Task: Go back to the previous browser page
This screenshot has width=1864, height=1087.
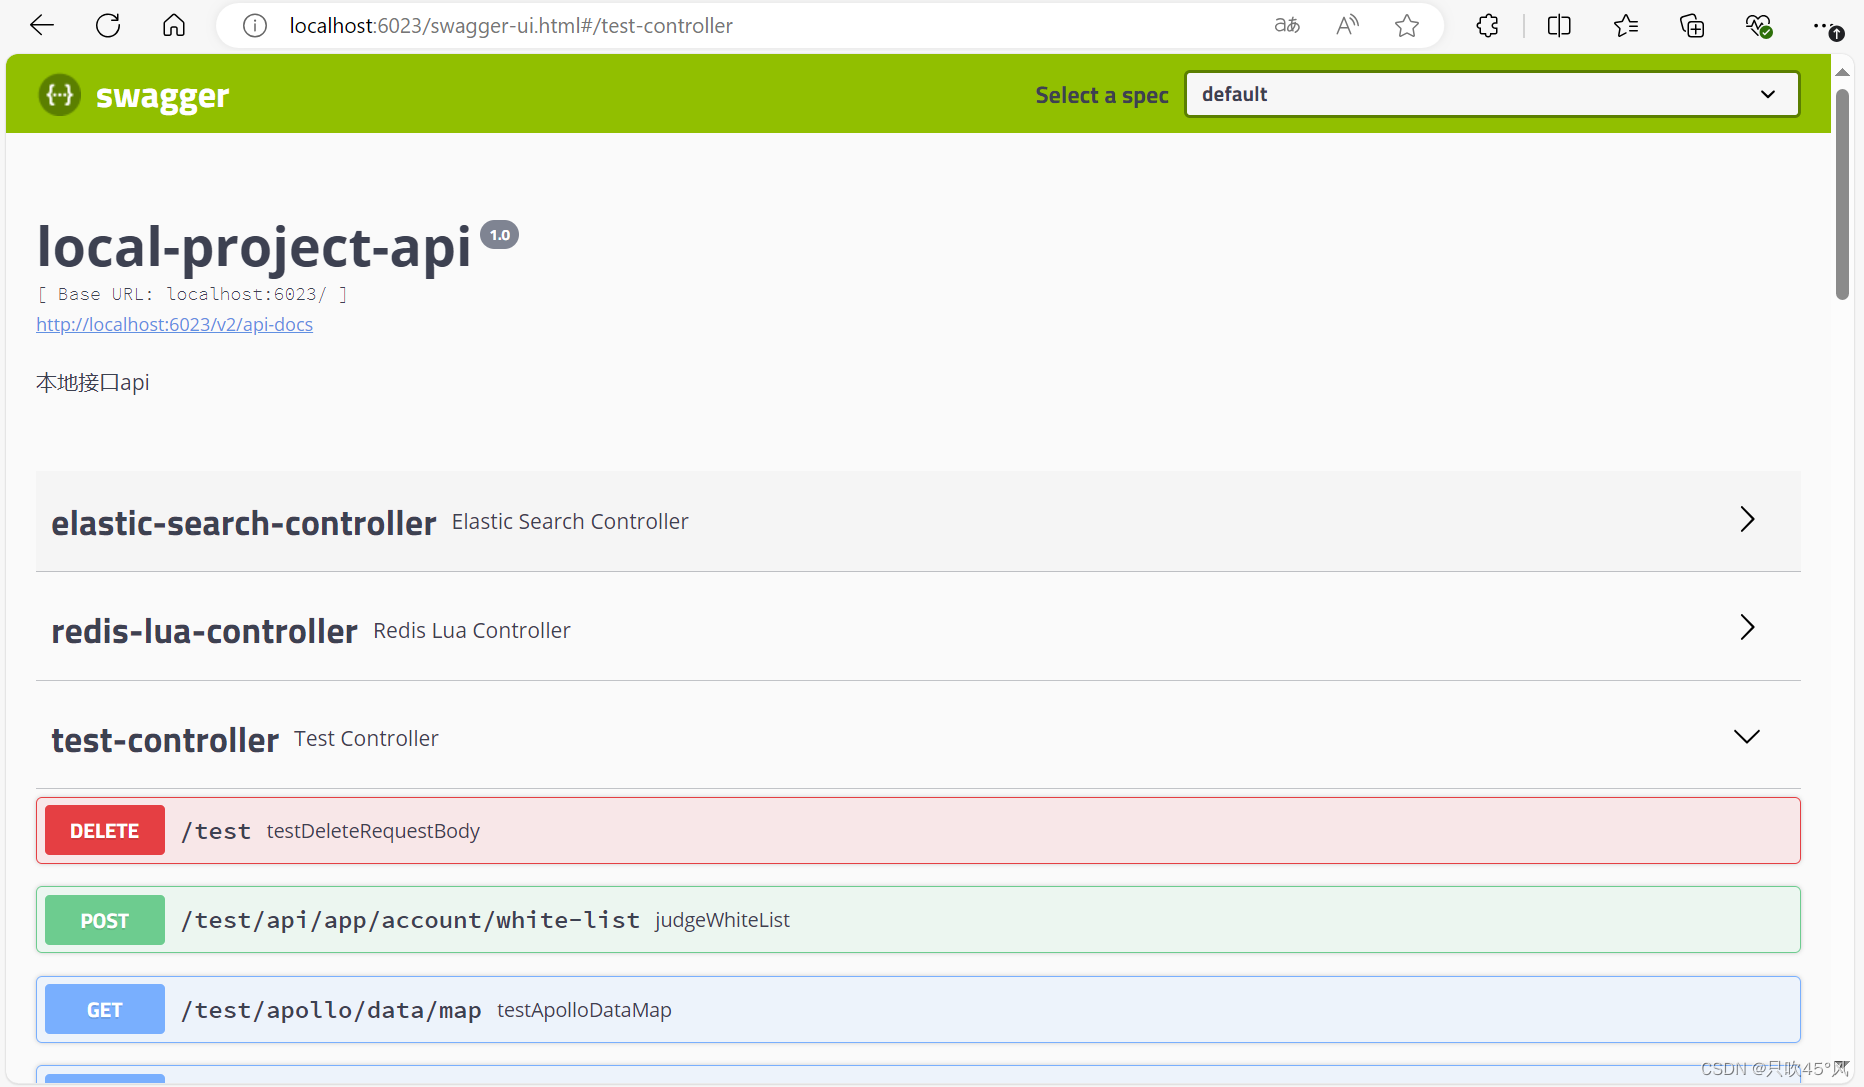Action: pos(42,26)
